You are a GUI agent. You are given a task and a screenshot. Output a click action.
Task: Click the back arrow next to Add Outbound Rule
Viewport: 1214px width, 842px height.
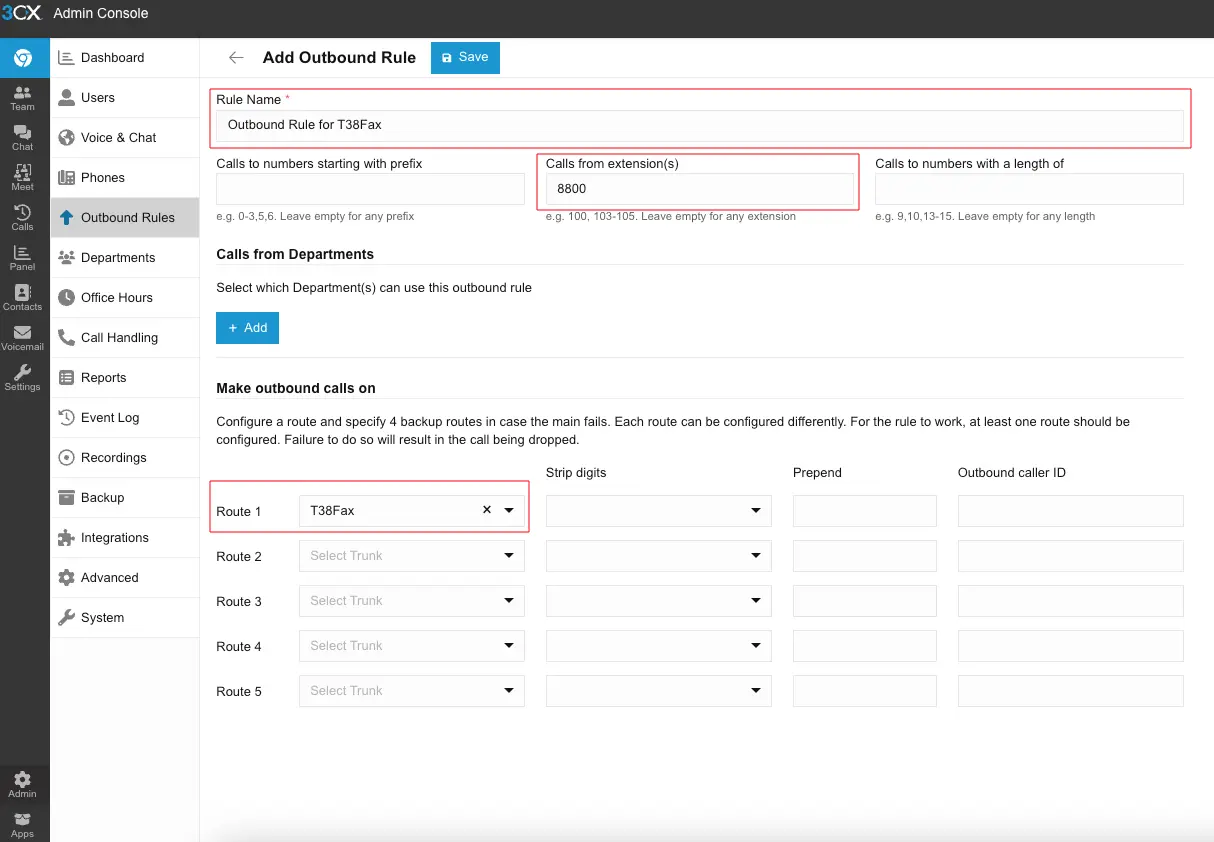coord(236,58)
